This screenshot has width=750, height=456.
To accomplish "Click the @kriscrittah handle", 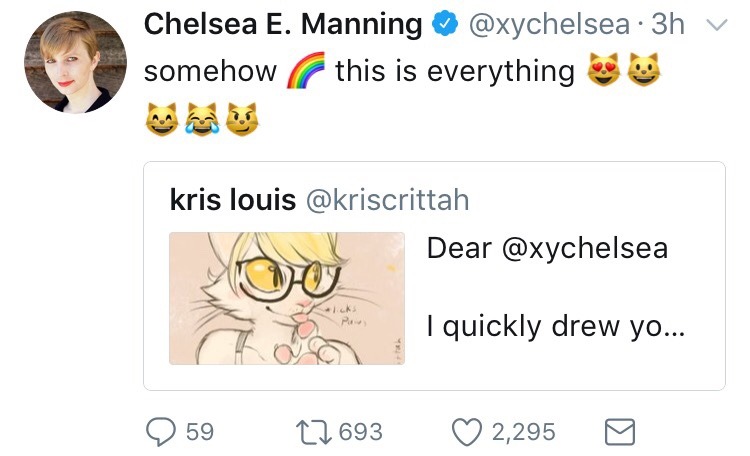I will [x=386, y=199].
